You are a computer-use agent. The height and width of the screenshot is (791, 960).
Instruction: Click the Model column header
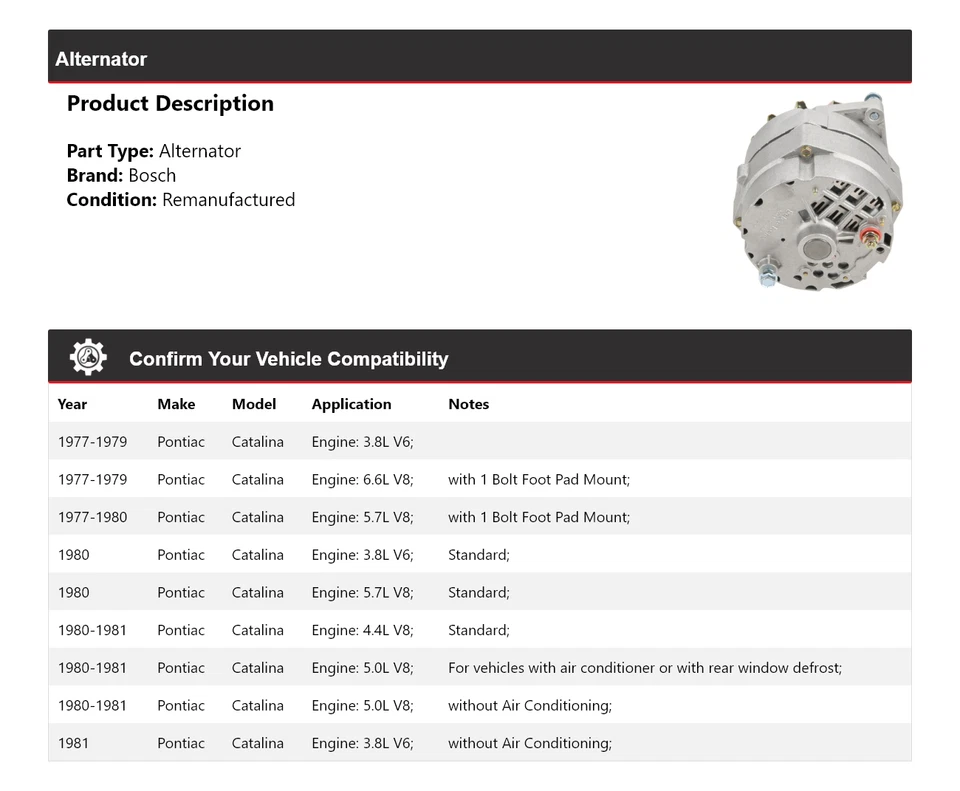[254, 404]
